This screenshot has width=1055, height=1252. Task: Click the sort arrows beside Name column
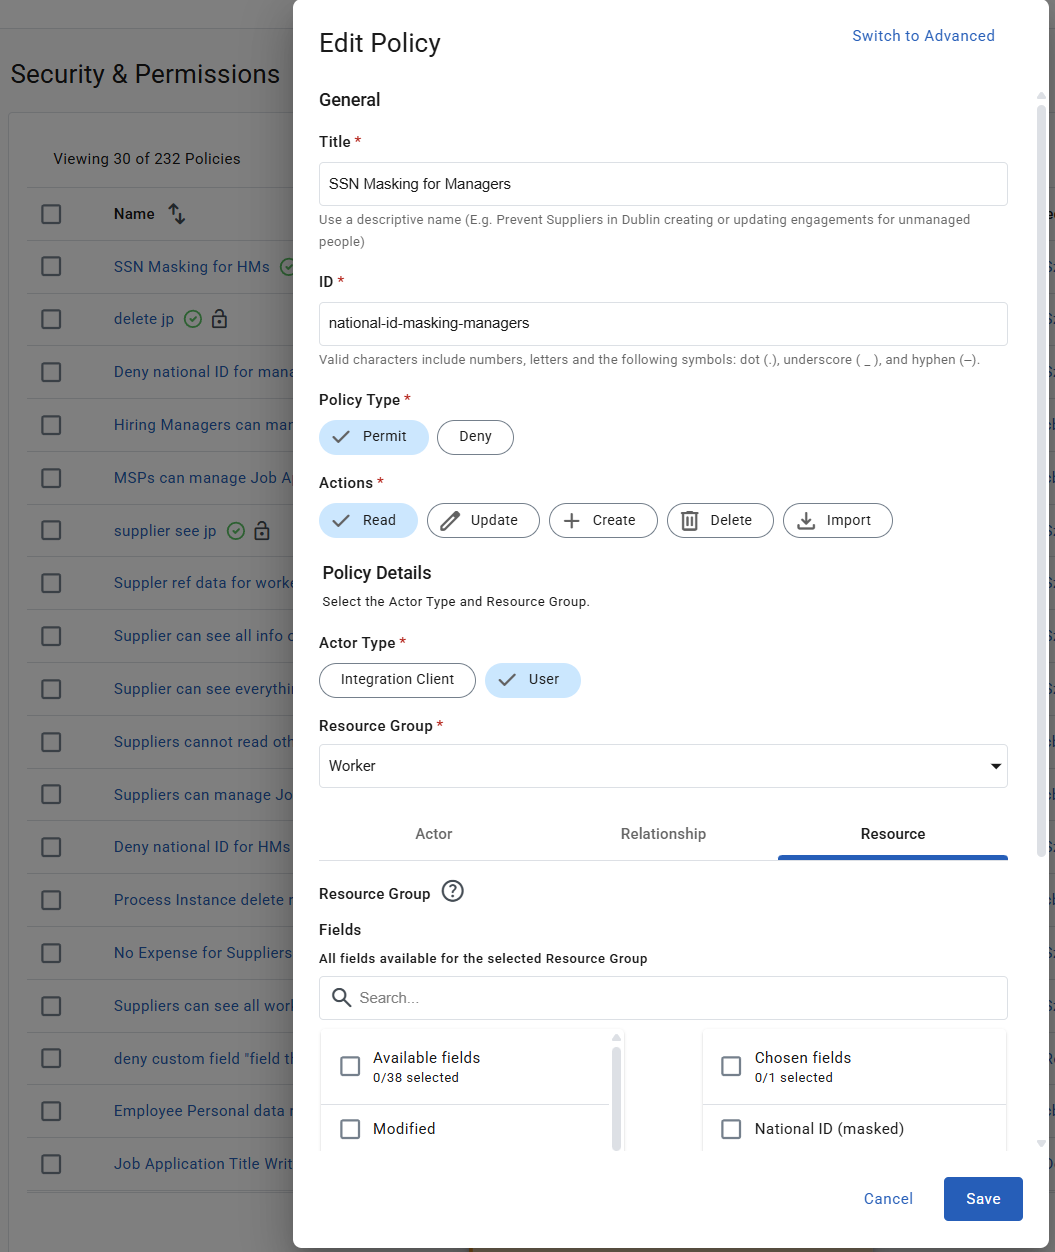pyautogui.click(x=177, y=213)
